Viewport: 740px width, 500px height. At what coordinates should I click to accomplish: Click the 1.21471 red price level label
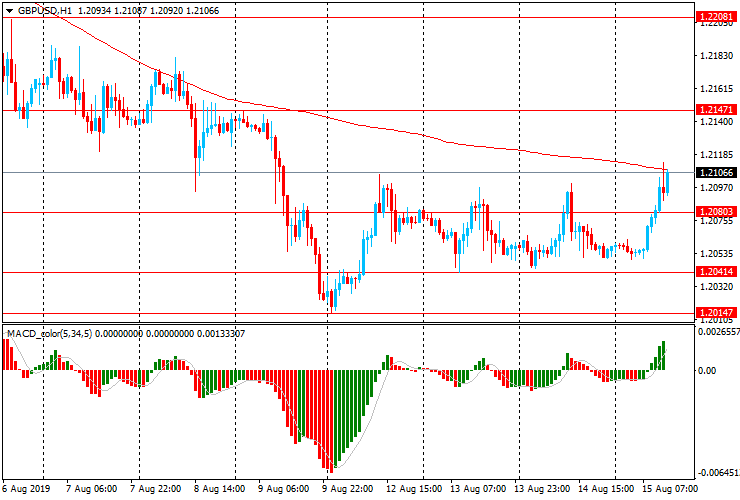point(716,110)
